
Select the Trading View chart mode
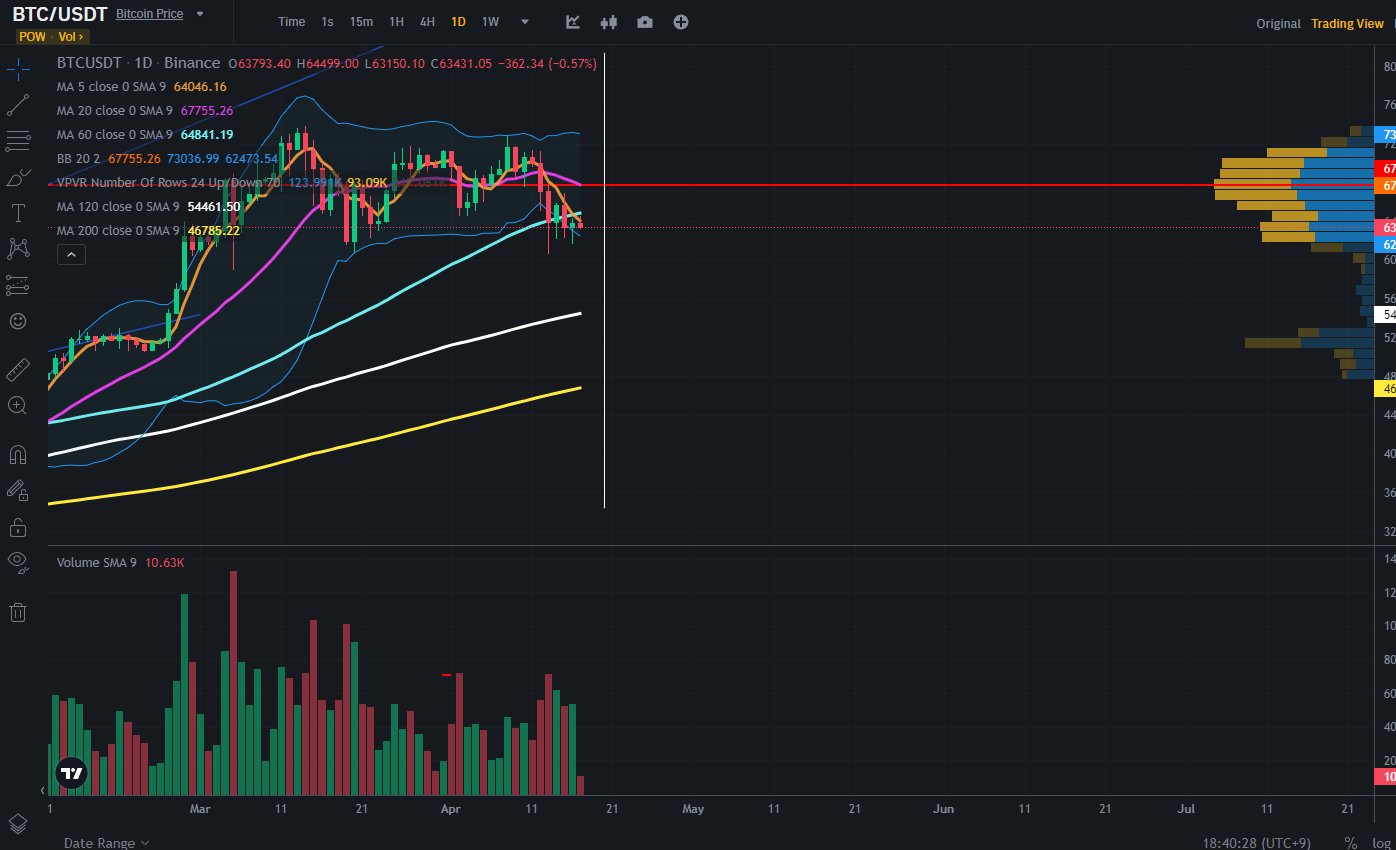click(x=1347, y=24)
